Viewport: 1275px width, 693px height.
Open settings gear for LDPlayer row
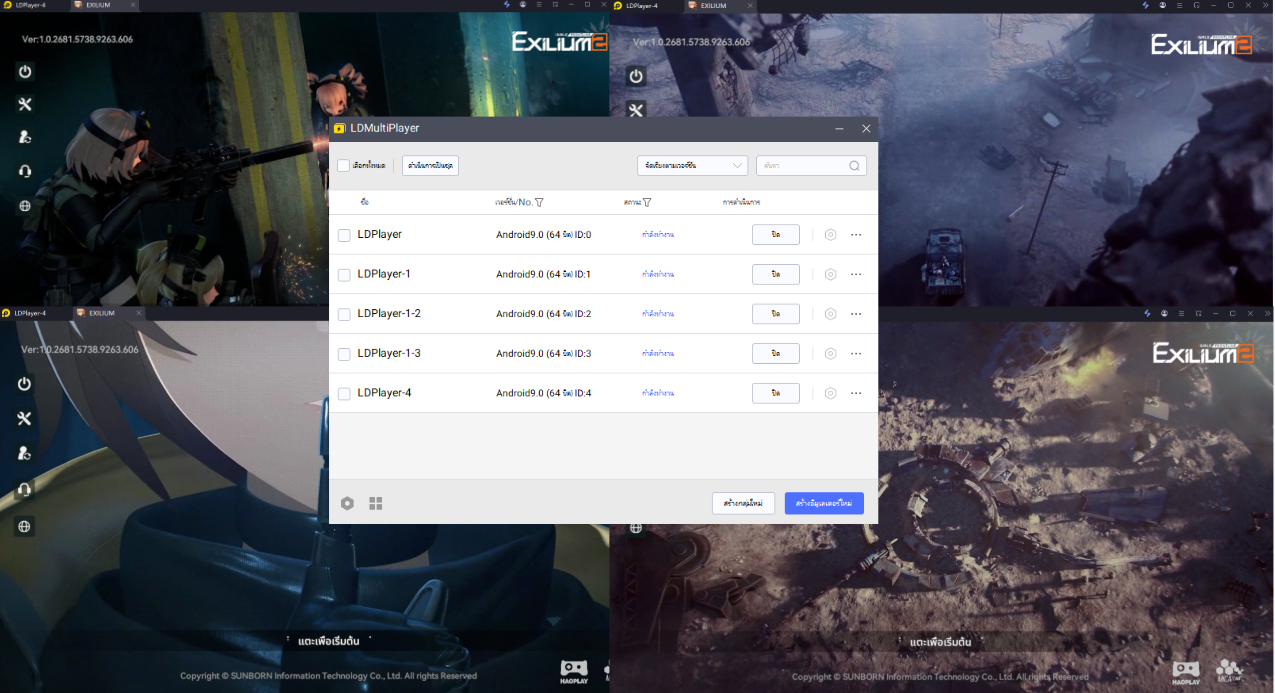(x=830, y=234)
